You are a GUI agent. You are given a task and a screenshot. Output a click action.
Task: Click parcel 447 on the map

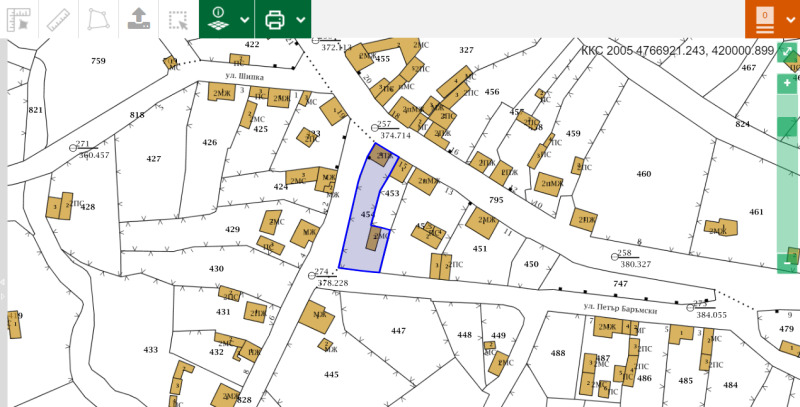[x=398, y=330]
